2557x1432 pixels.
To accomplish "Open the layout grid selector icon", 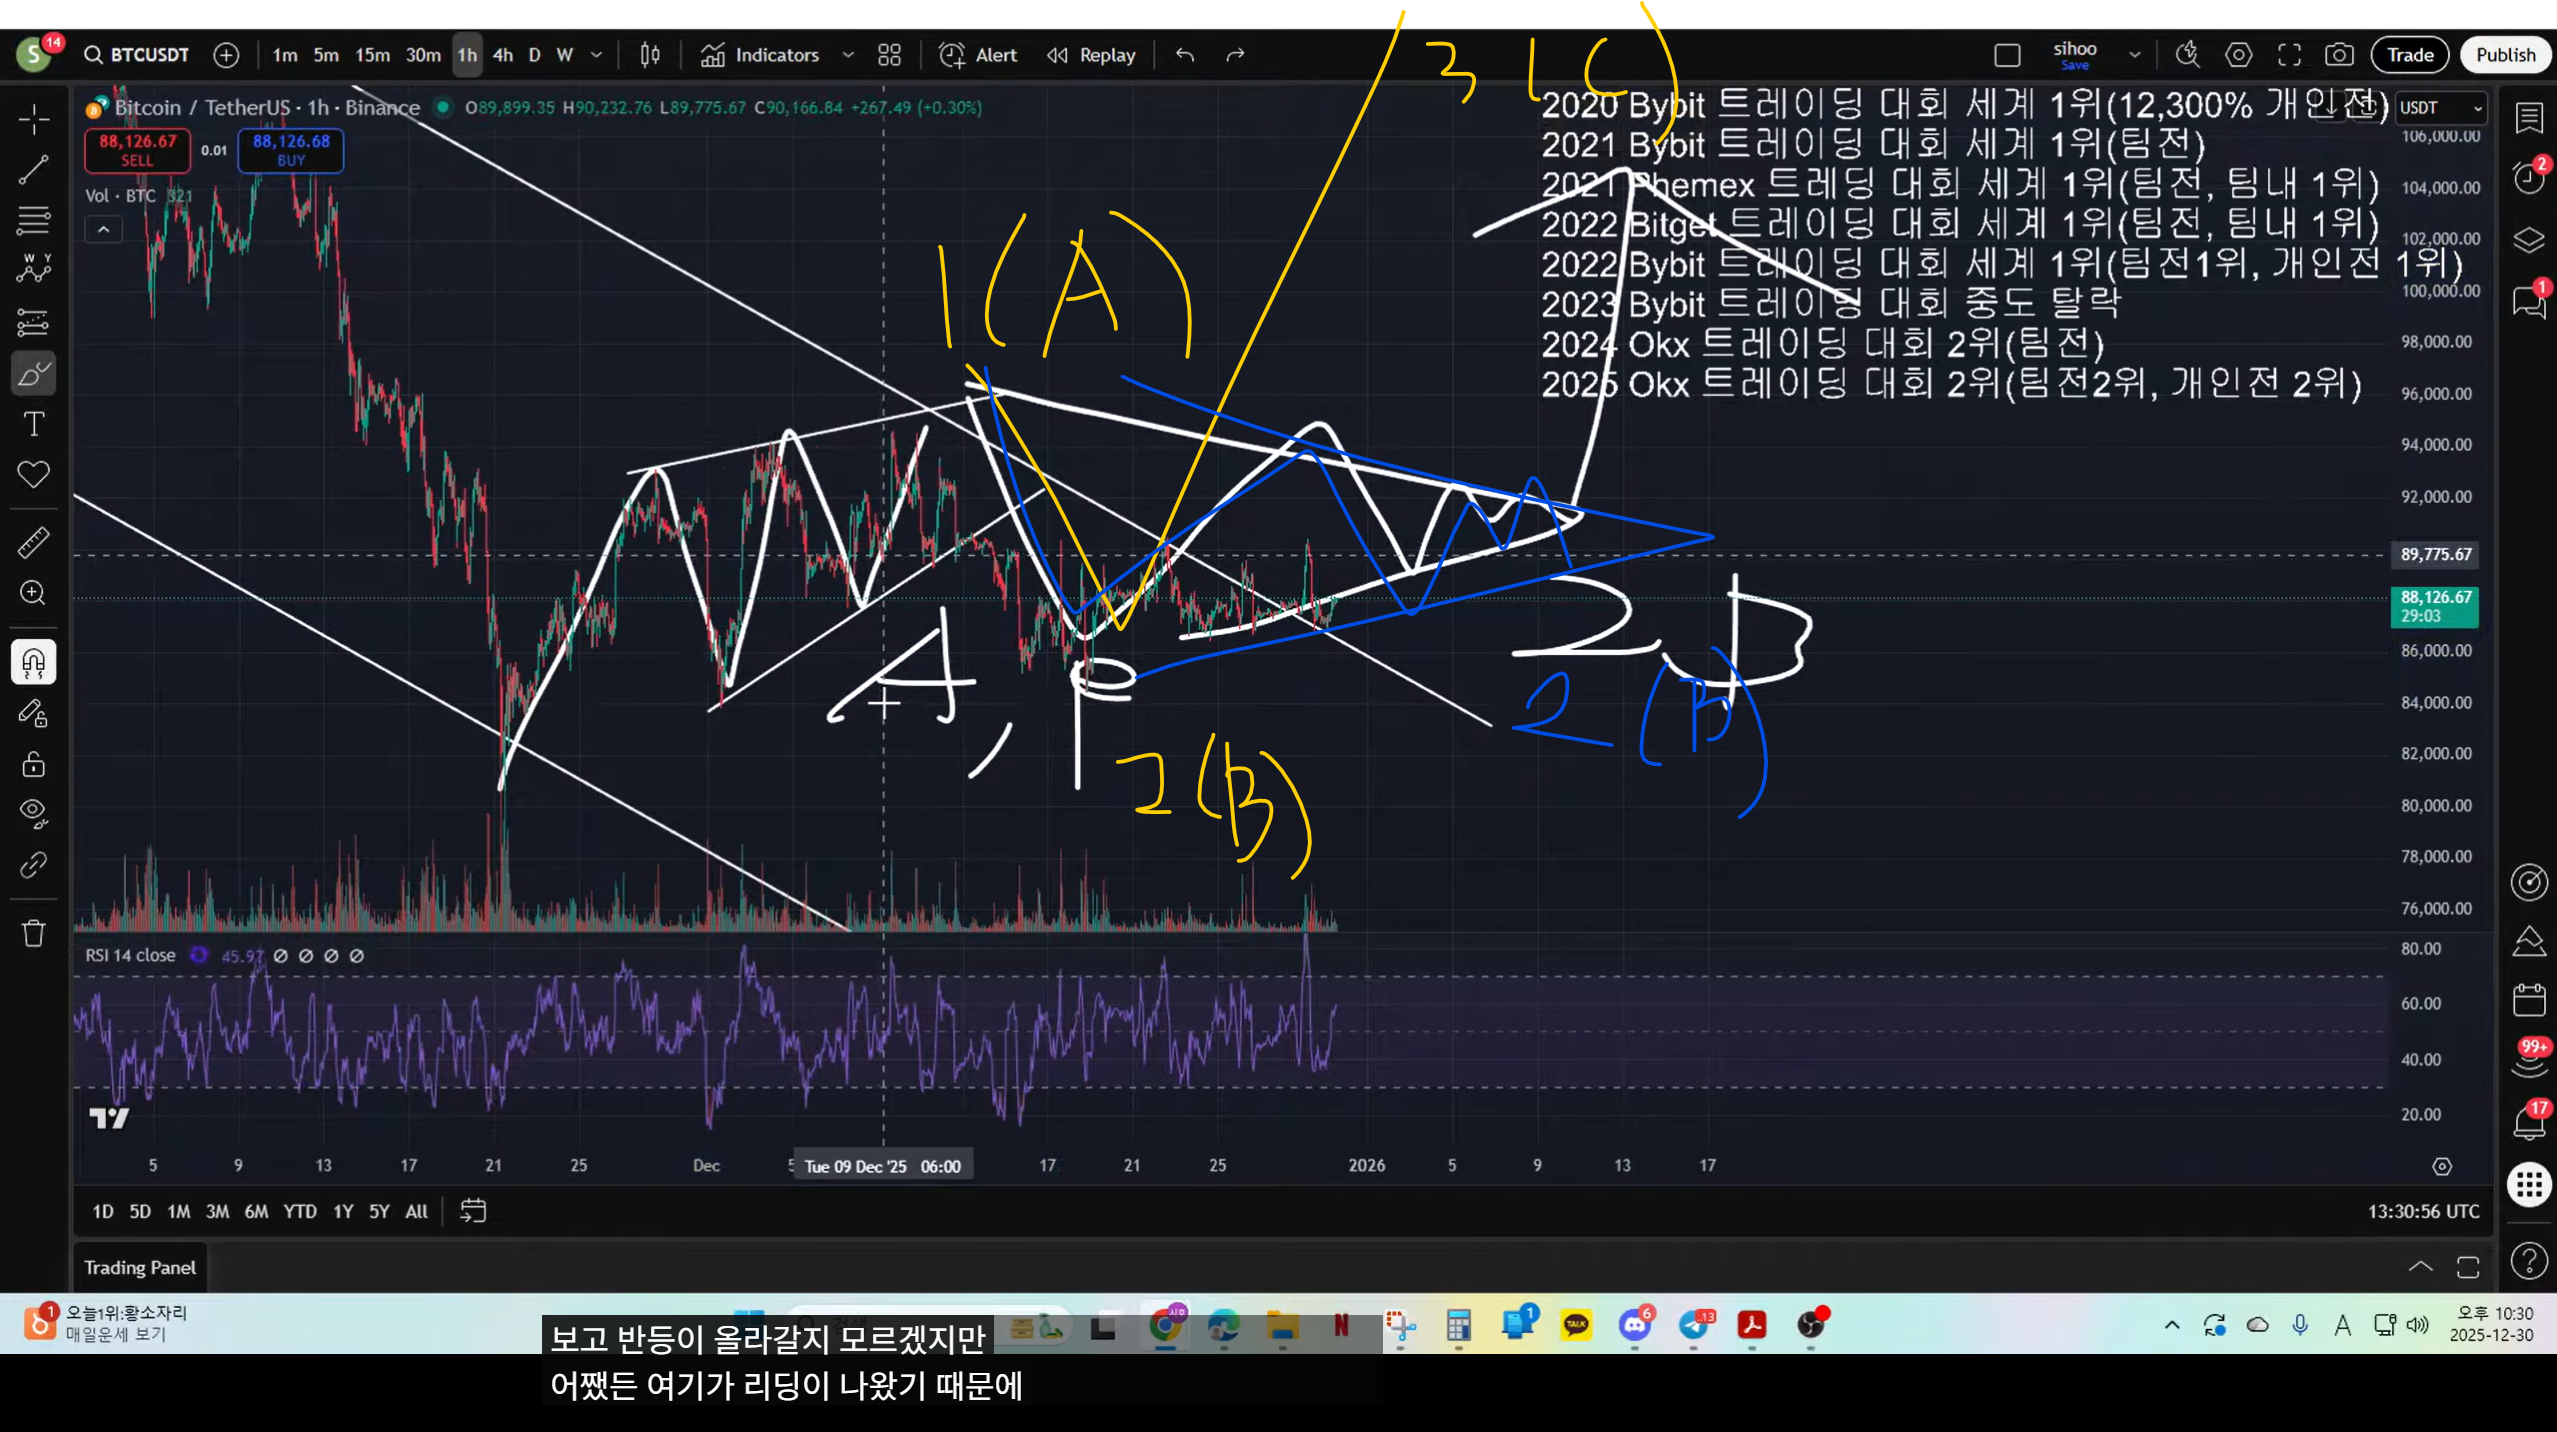I will (889, 55).
